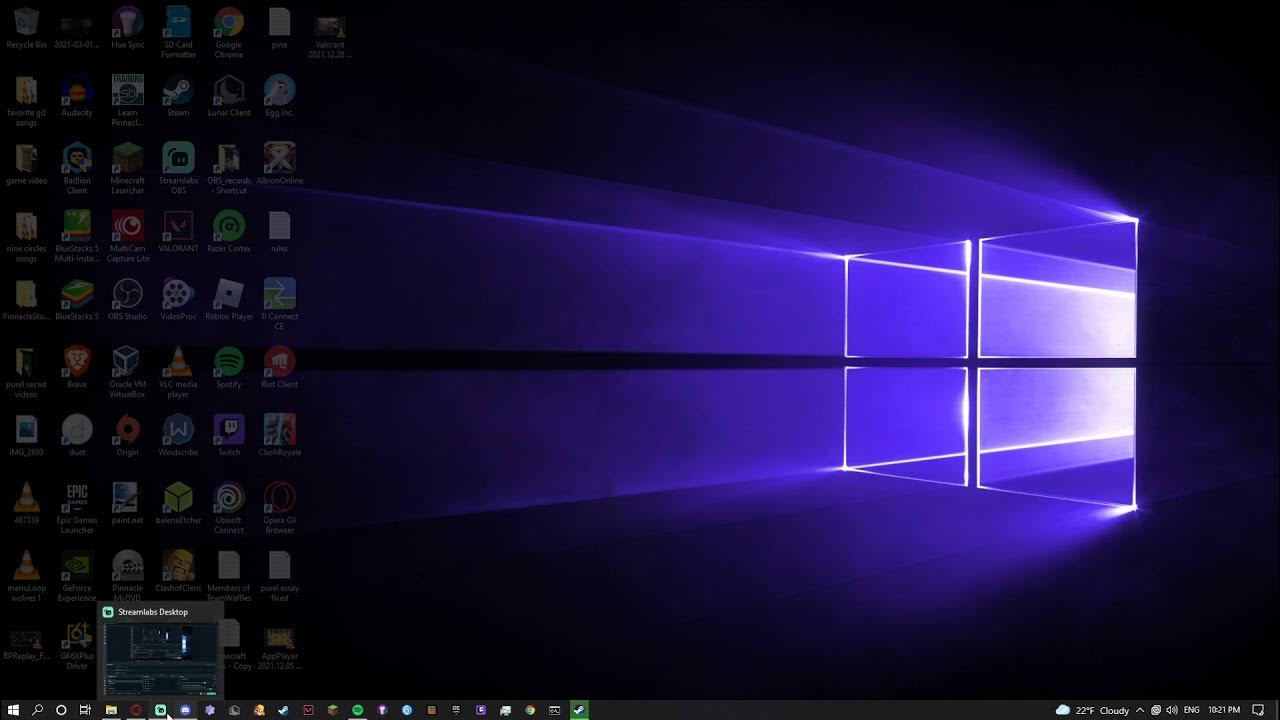Viewport: 1280px width, 720px height.
Task: Click the Cortana circle in taskbar
Action: (61, 710)
